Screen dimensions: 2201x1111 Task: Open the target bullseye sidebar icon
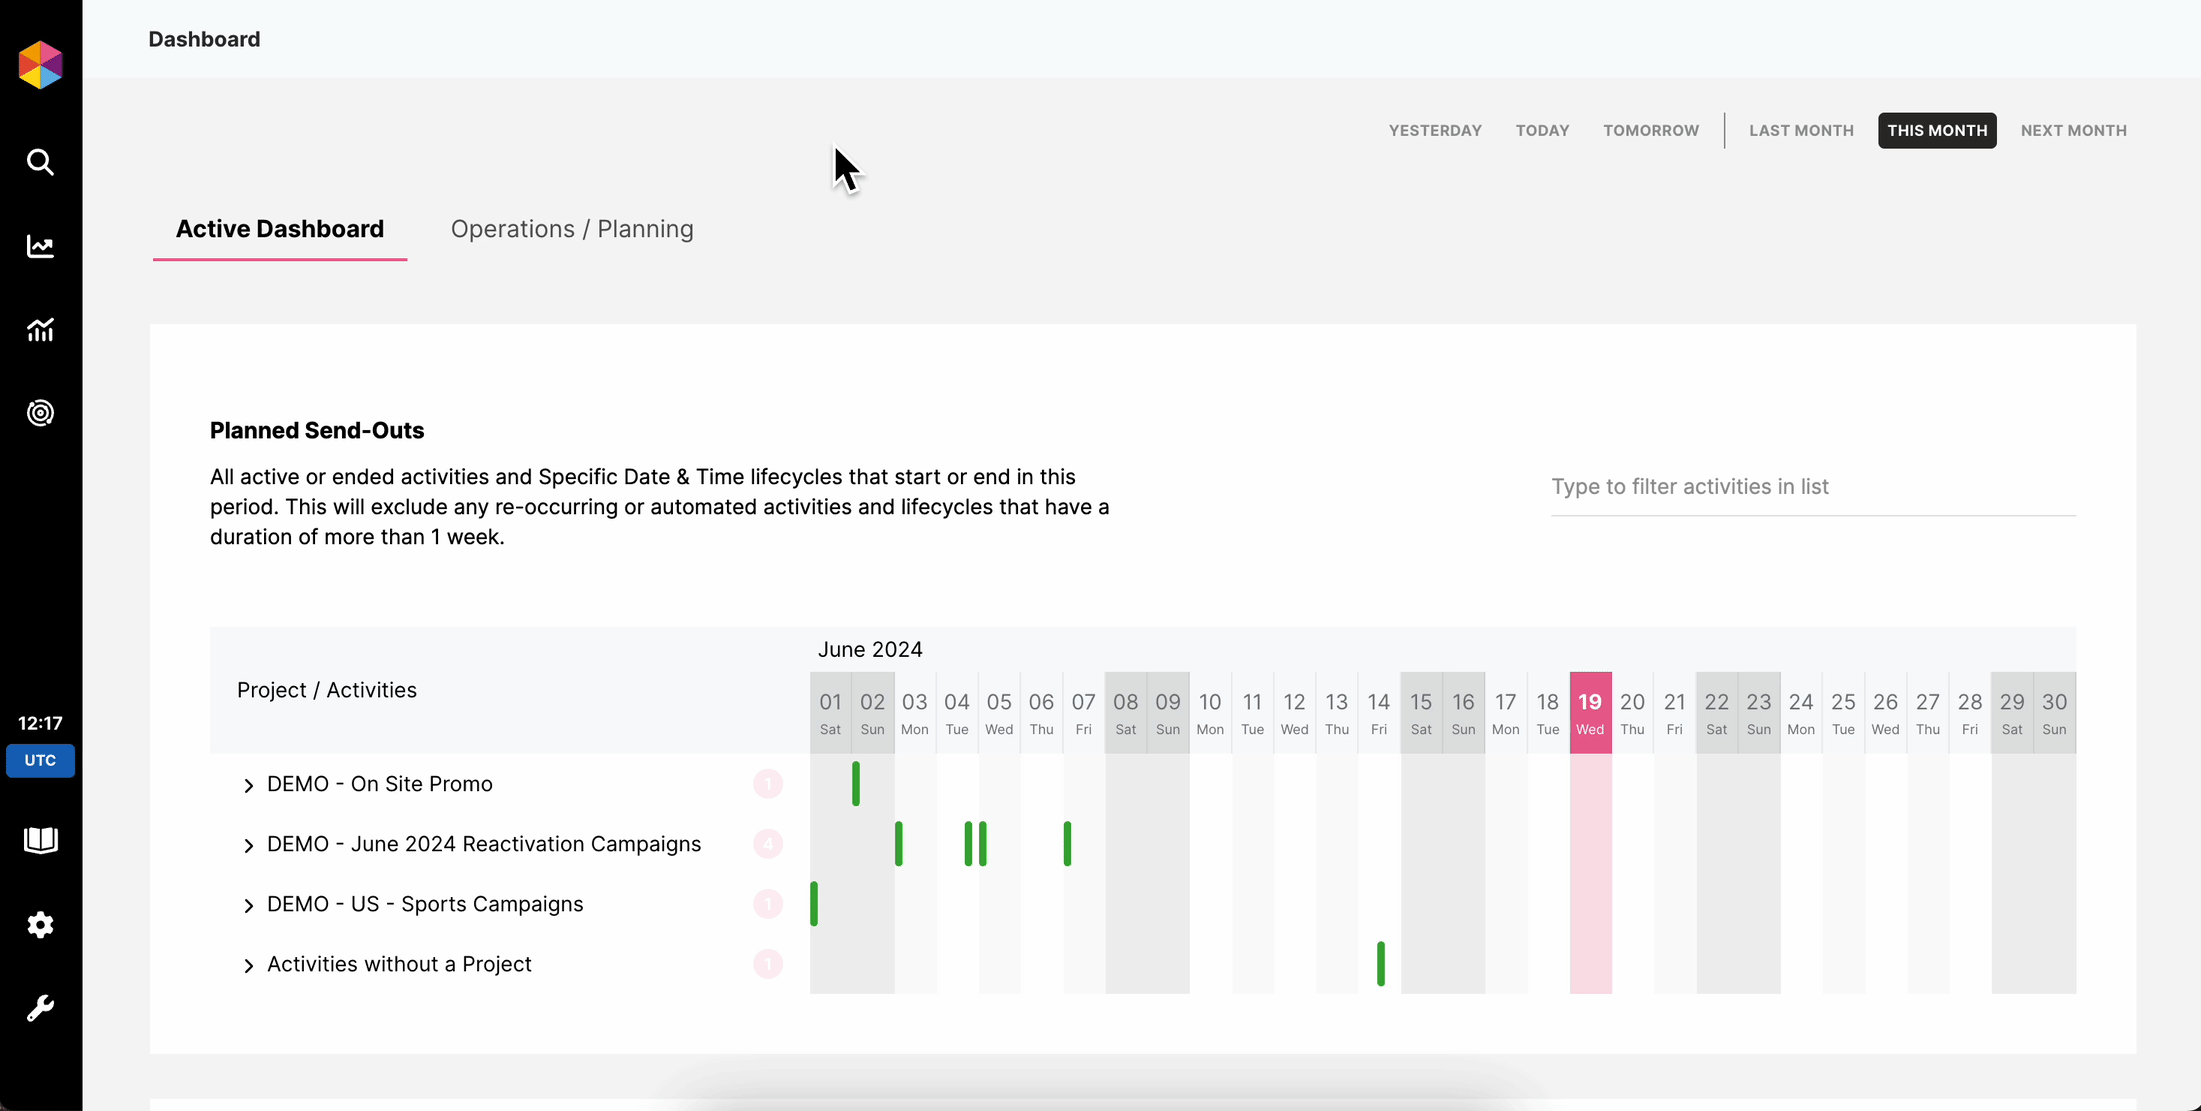tap(40, 413)
